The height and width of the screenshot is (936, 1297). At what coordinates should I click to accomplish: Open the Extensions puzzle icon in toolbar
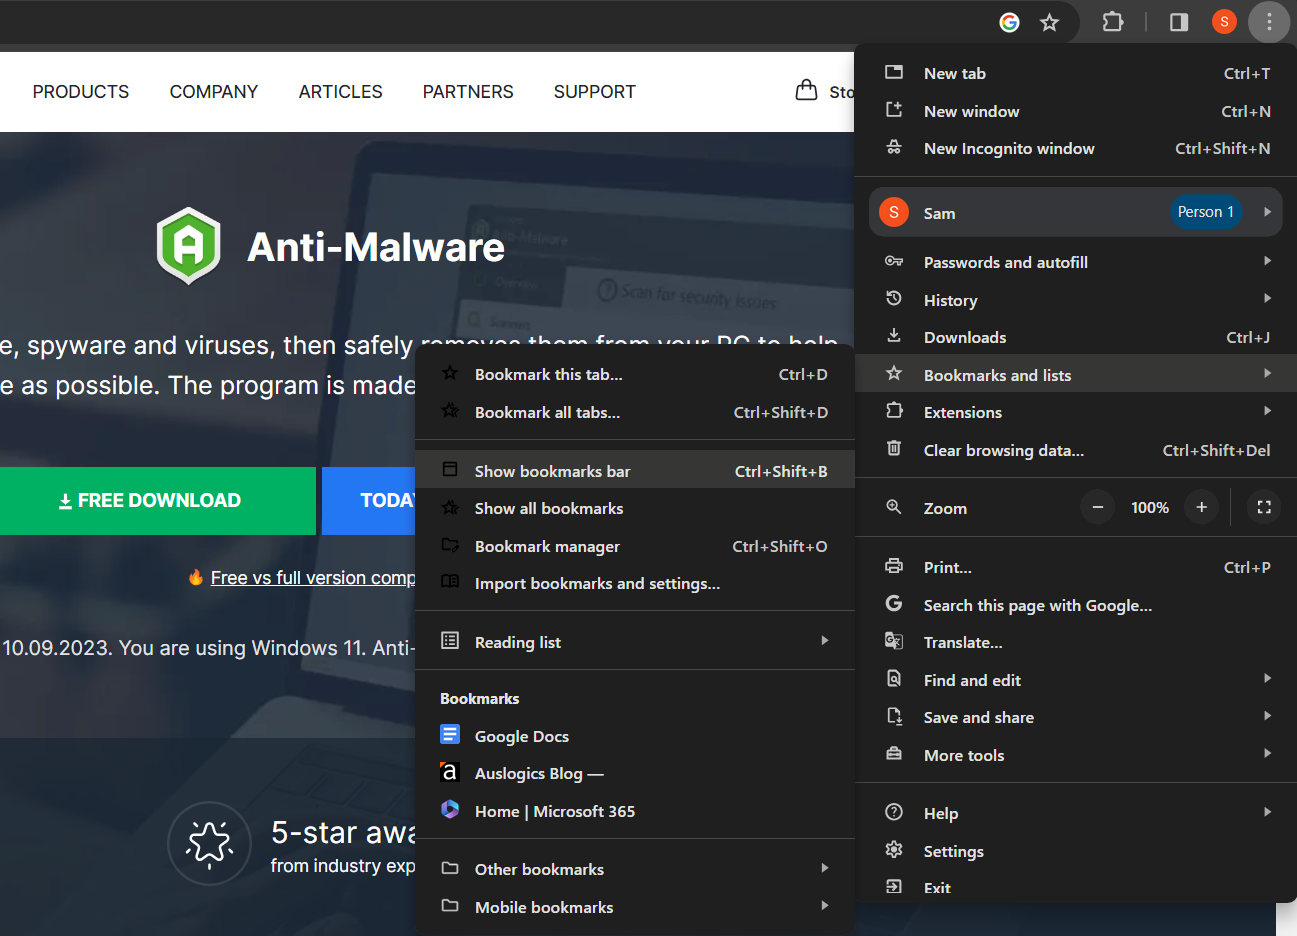pos(1112,22)
